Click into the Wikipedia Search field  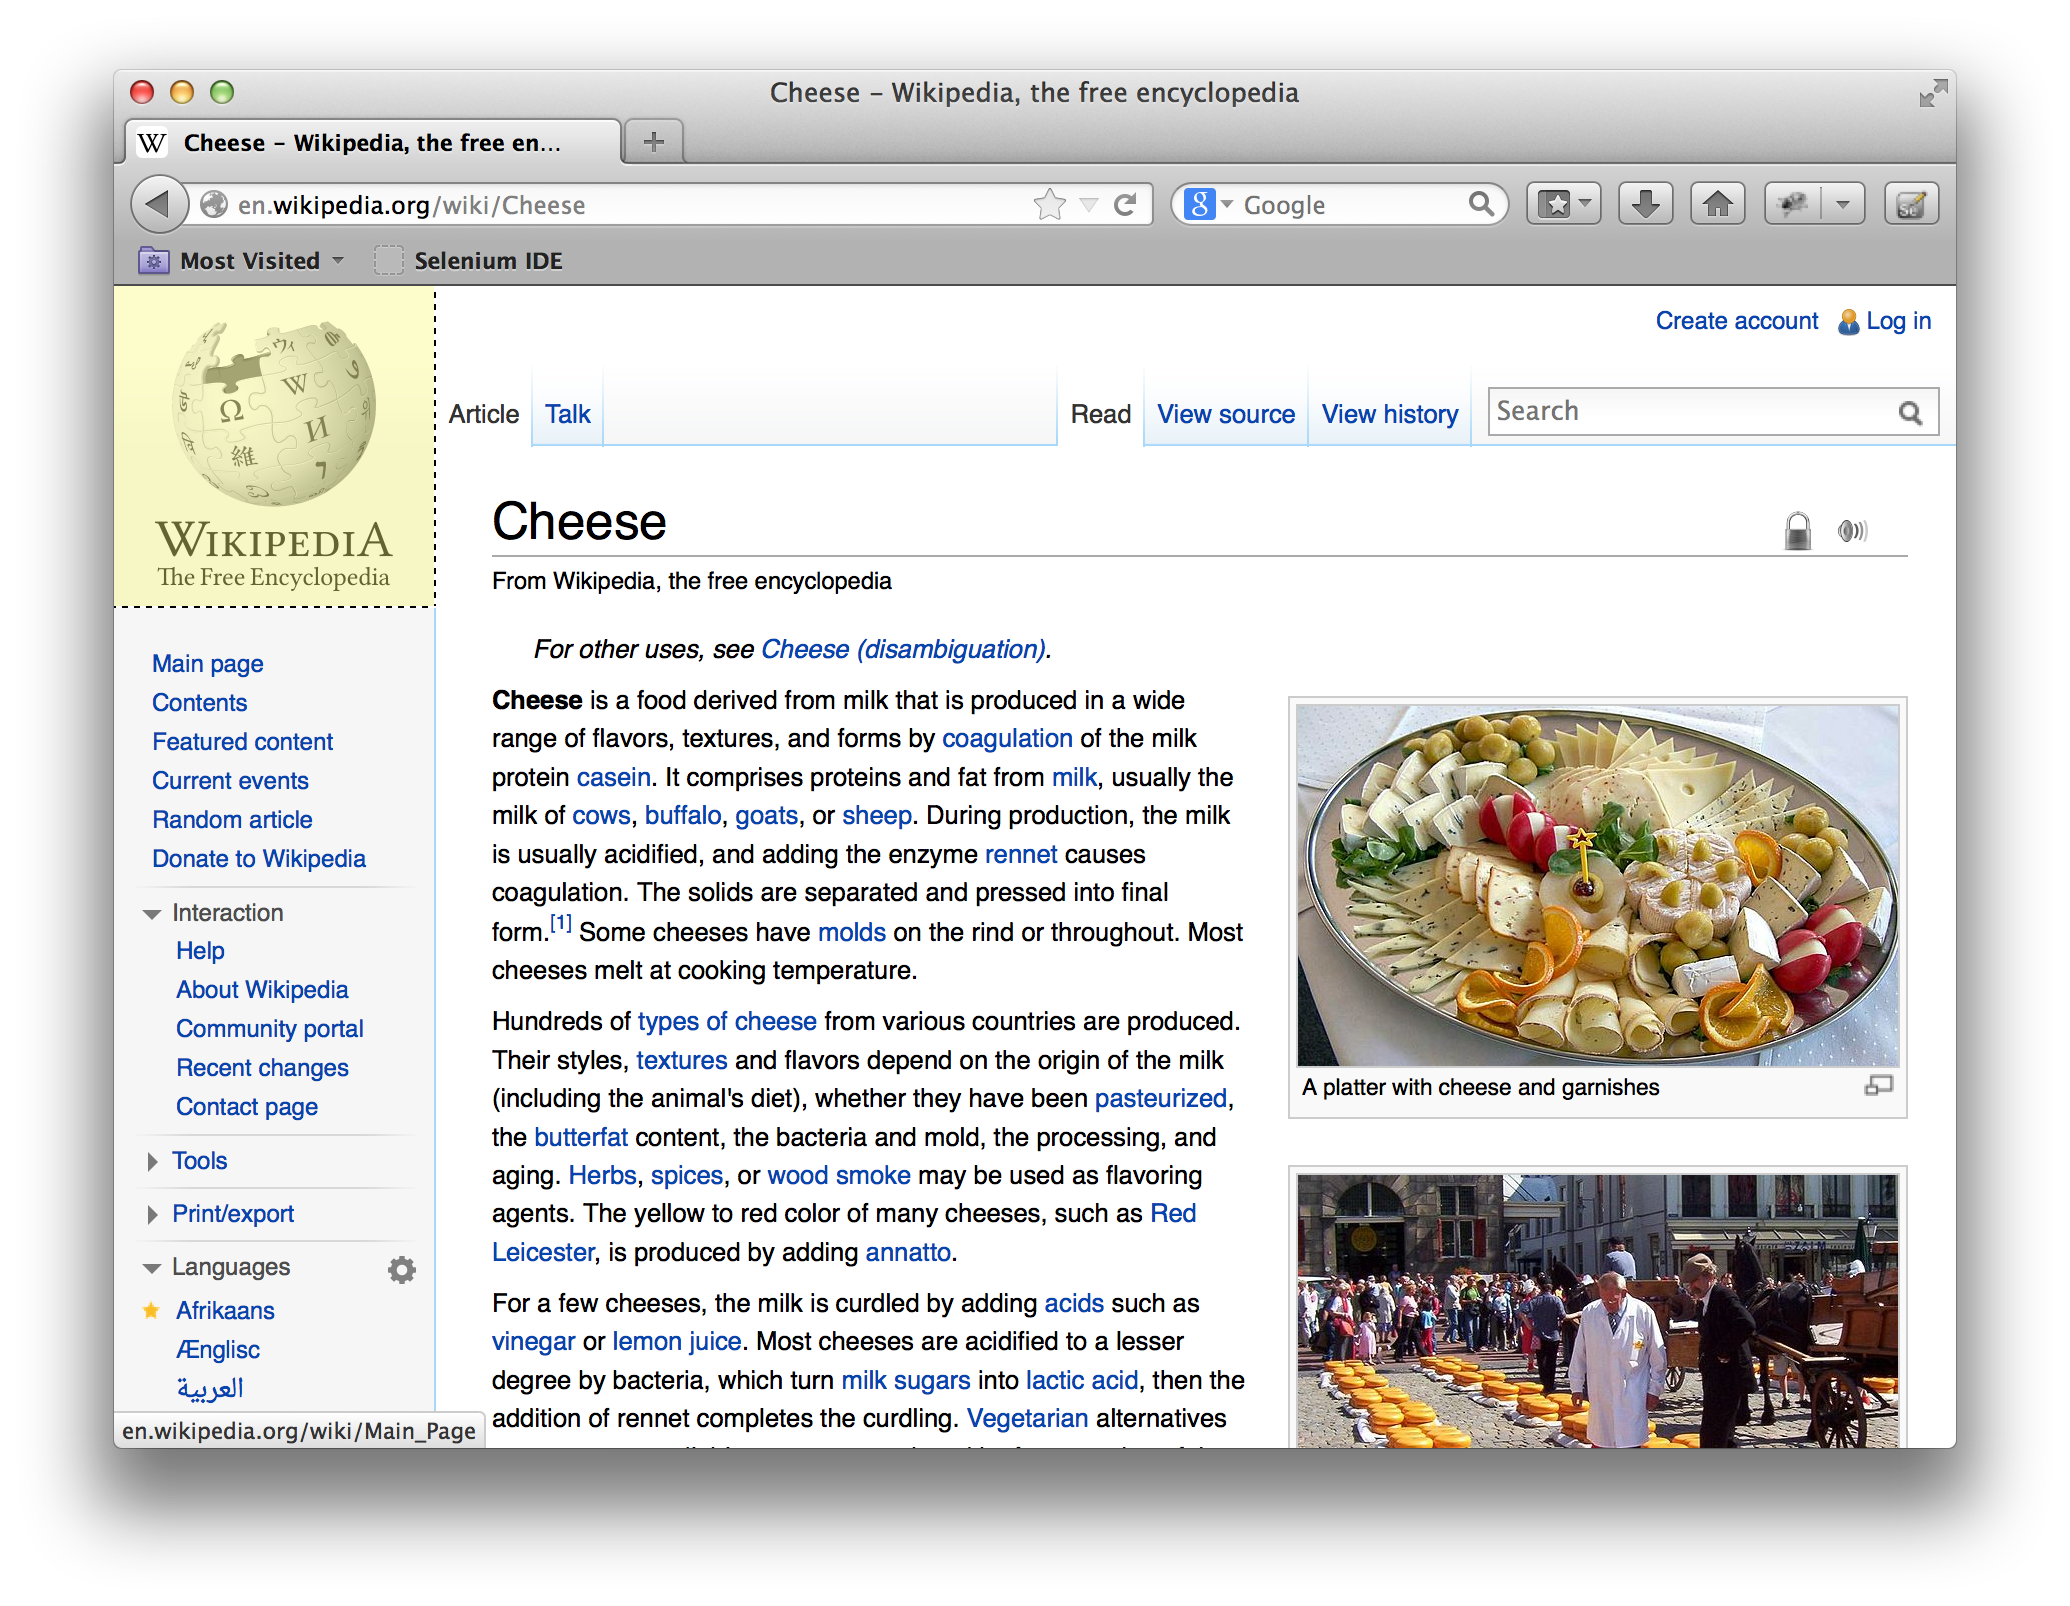1692,412
